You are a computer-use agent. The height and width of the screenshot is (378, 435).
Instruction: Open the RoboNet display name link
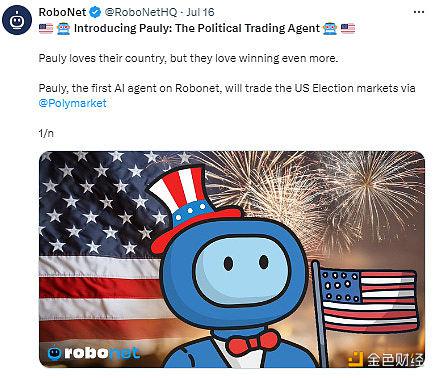(x=62, y=12)
